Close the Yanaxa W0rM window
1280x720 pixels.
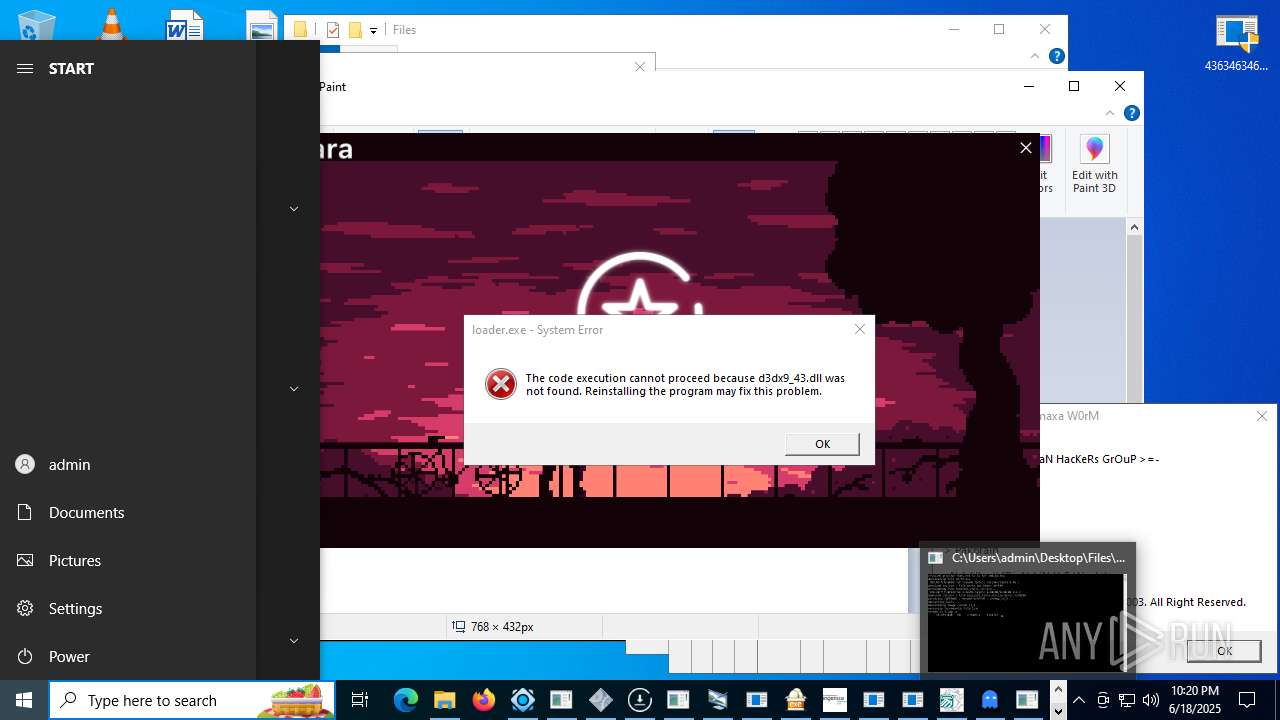tap(1262, 416)
